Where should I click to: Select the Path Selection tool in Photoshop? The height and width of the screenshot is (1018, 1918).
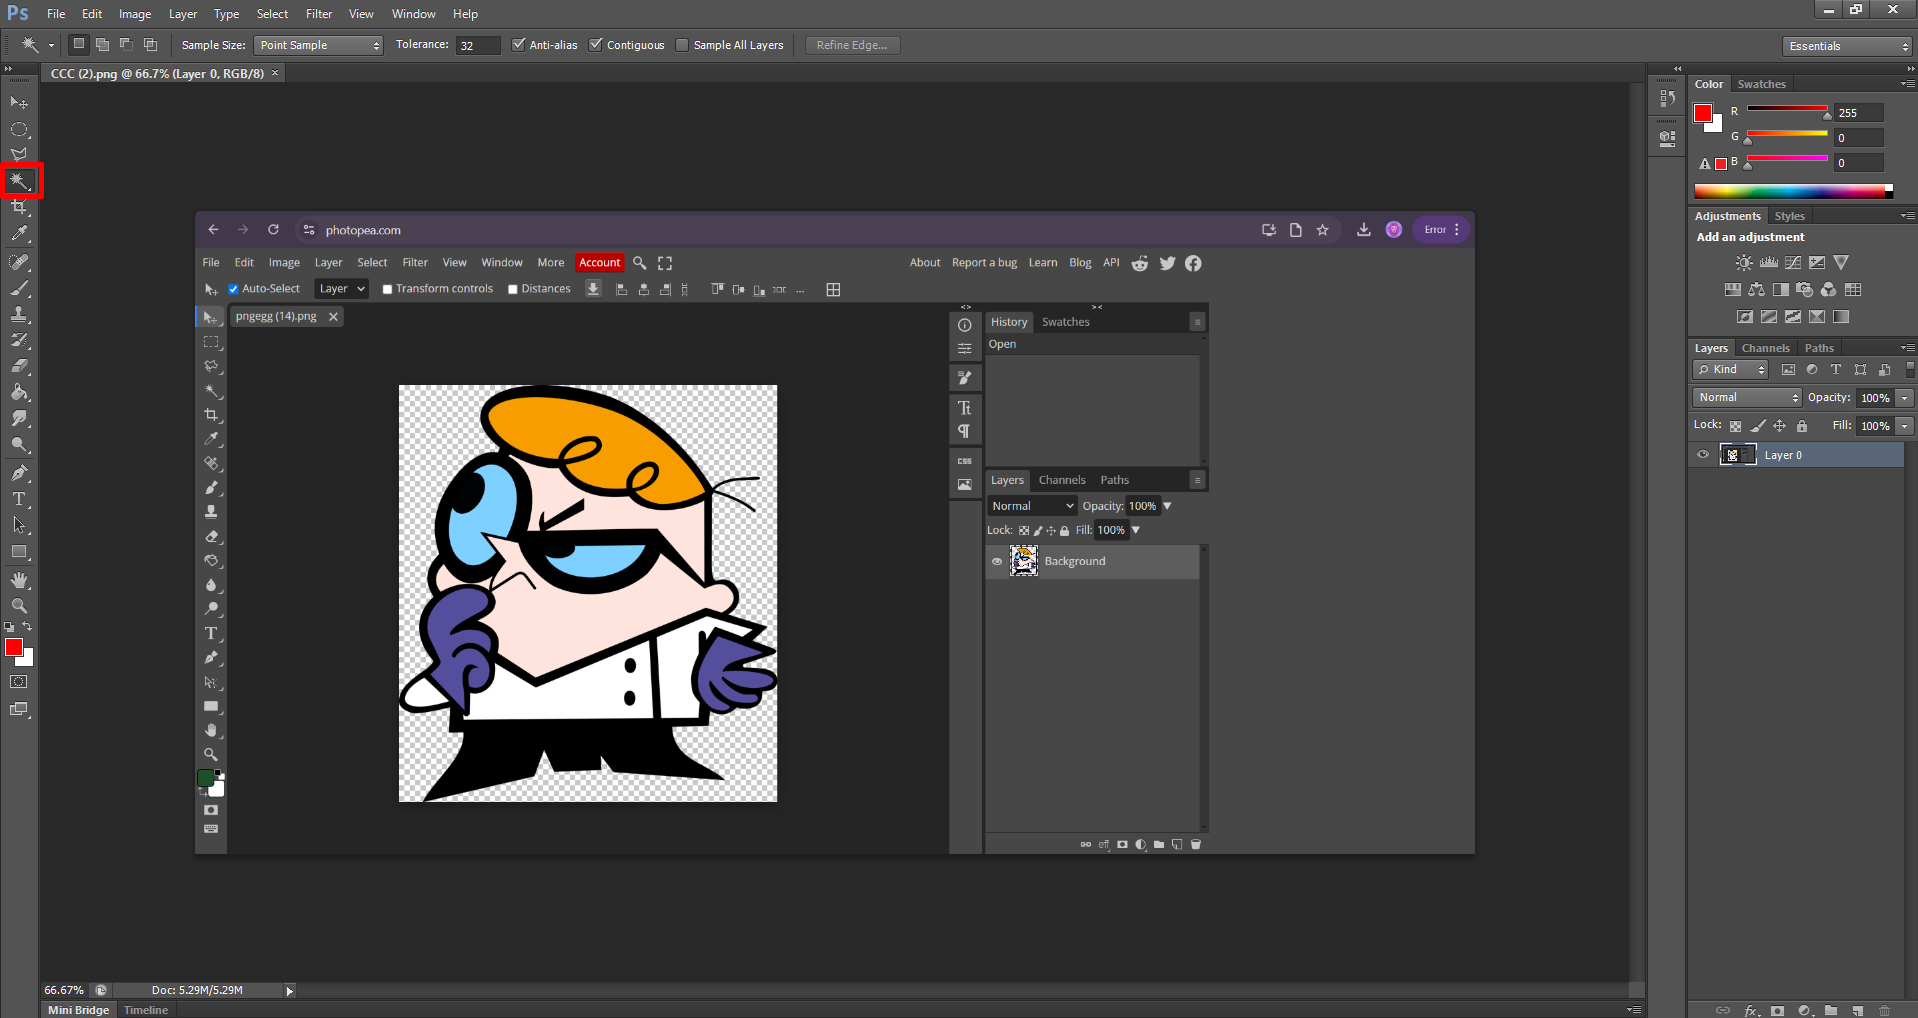tap(19, 525)
